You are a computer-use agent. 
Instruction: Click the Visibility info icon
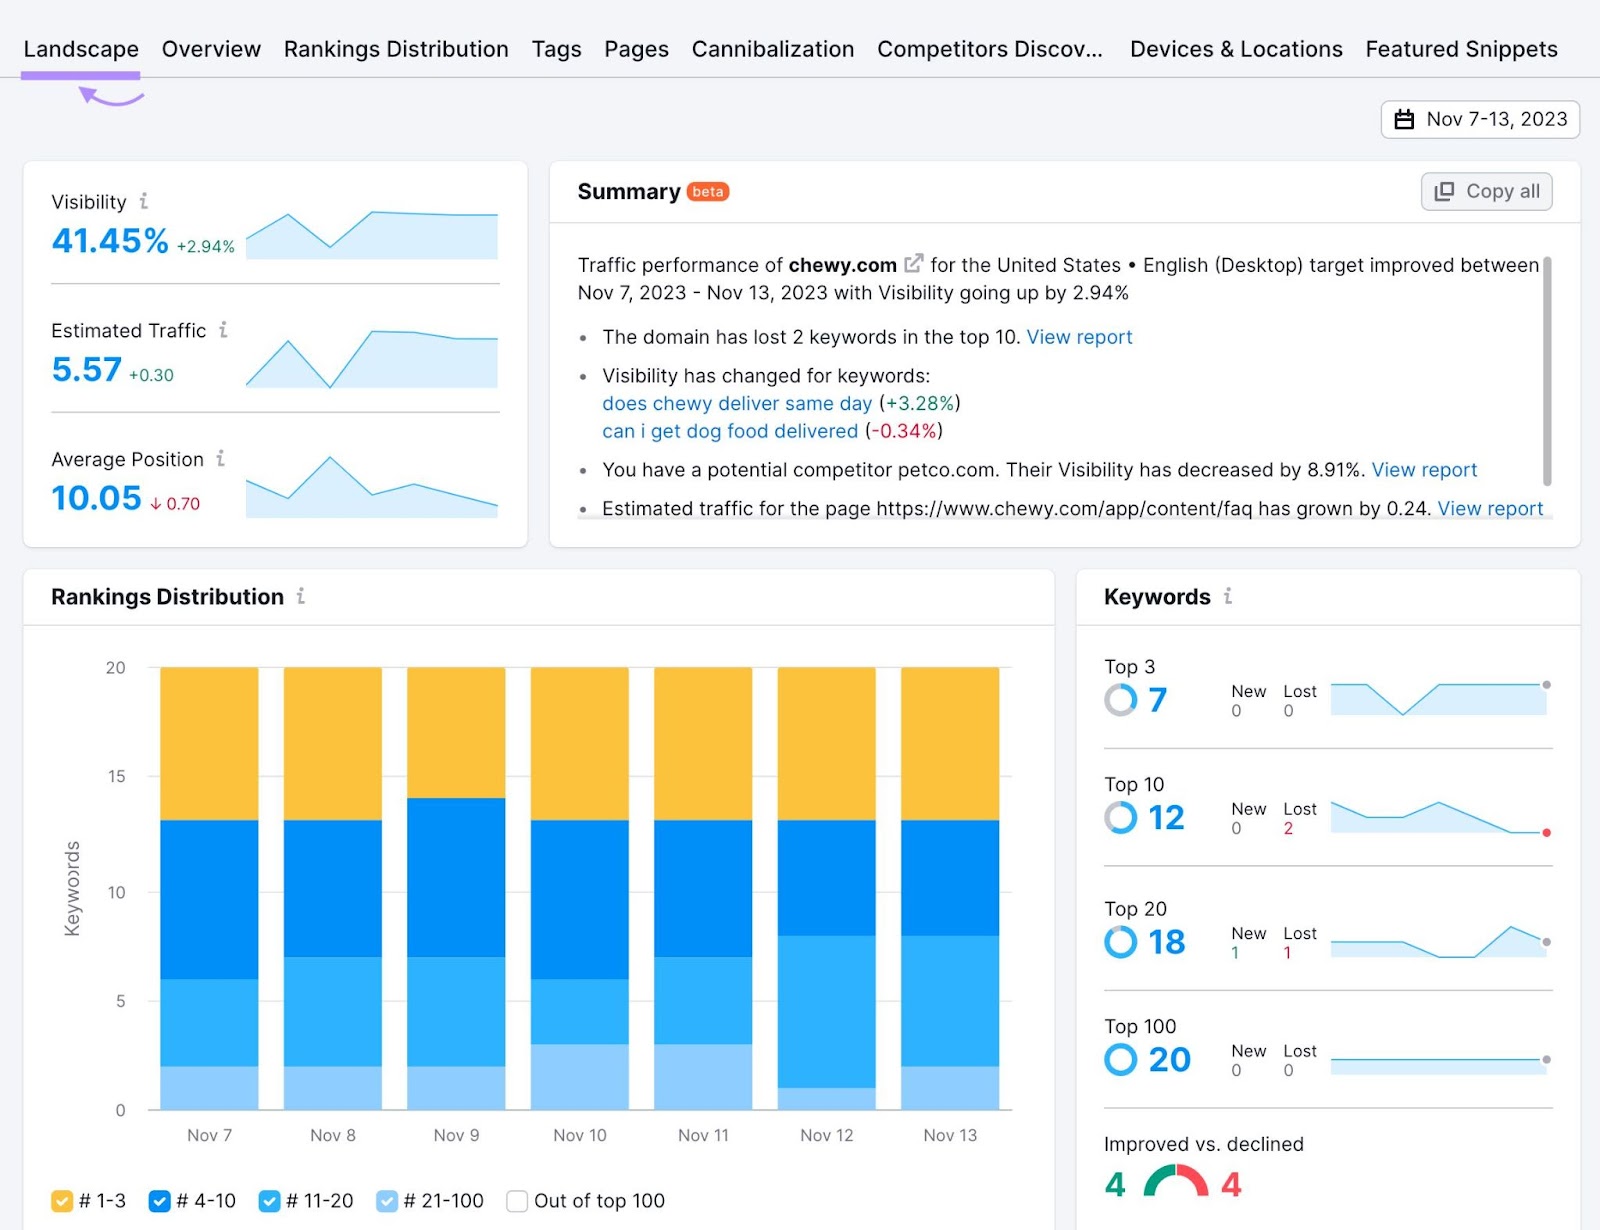point(146,200)
